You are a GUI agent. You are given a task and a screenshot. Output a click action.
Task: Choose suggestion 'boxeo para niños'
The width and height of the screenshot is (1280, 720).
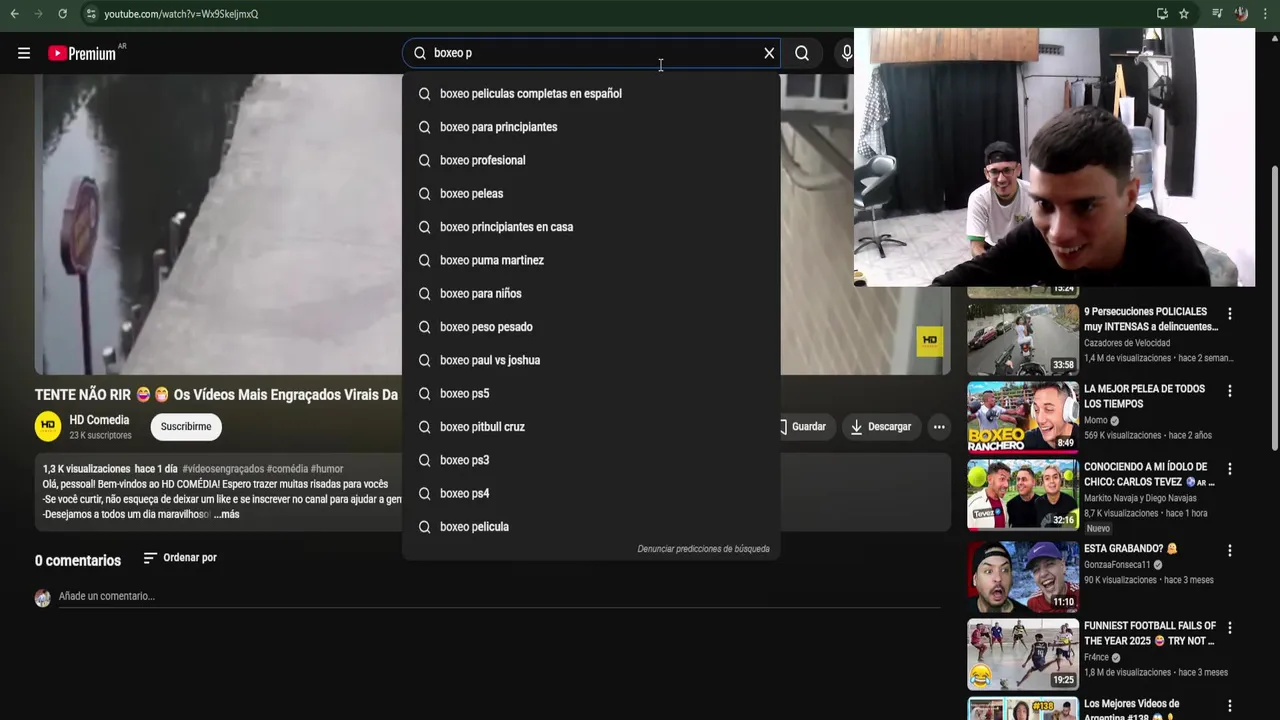(591, 293)
